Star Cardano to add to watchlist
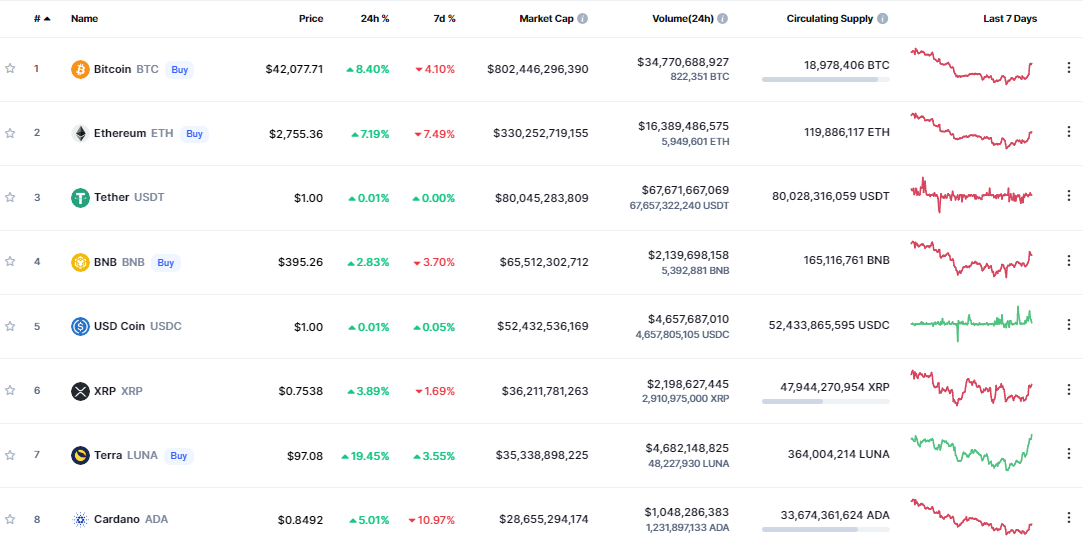This screenshot has height=541, width=1083. tap(10, 519)
